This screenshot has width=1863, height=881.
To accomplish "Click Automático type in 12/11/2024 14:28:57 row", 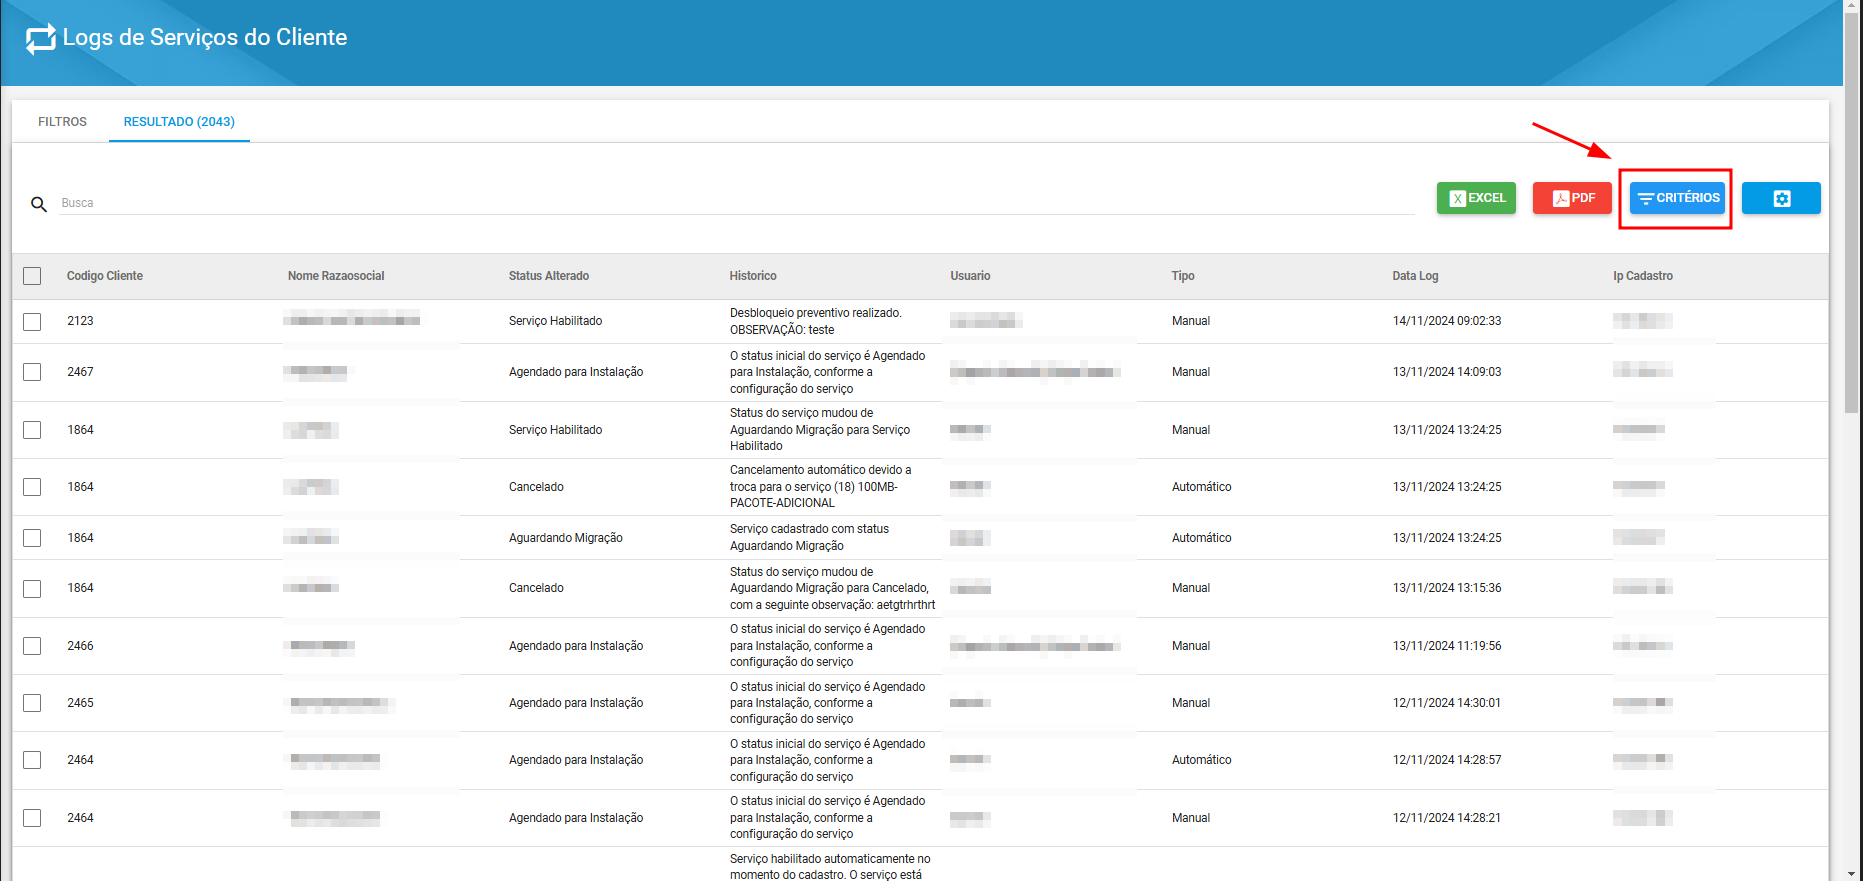I will tap(1202, 760).
